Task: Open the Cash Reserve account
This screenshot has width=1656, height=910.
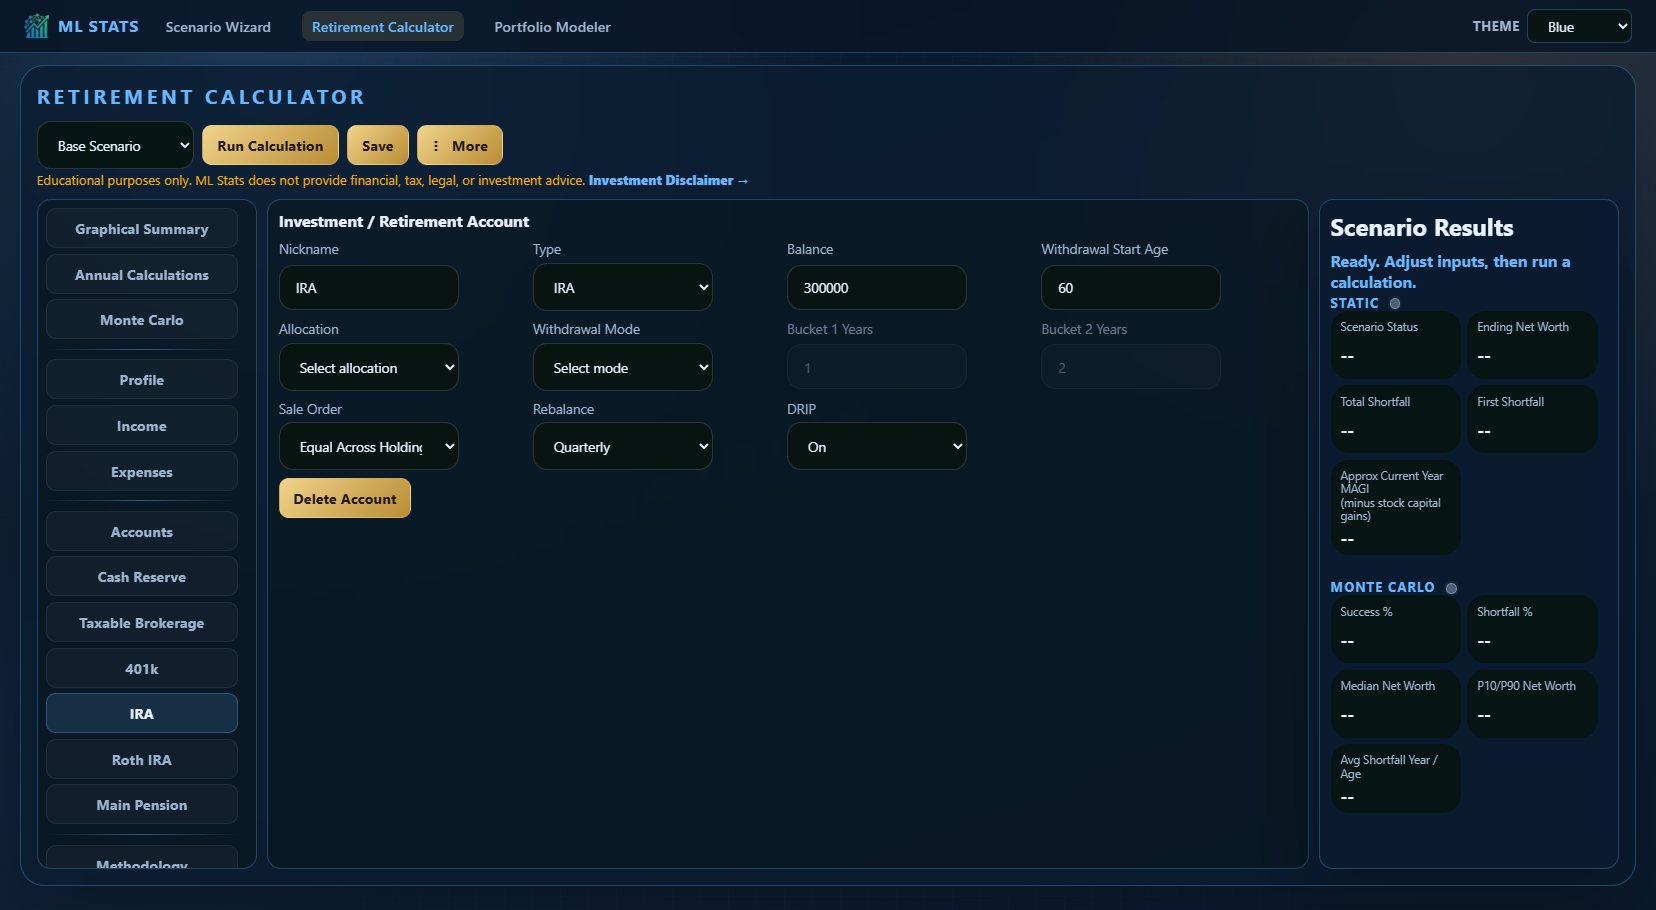Action: click(142, 577)
